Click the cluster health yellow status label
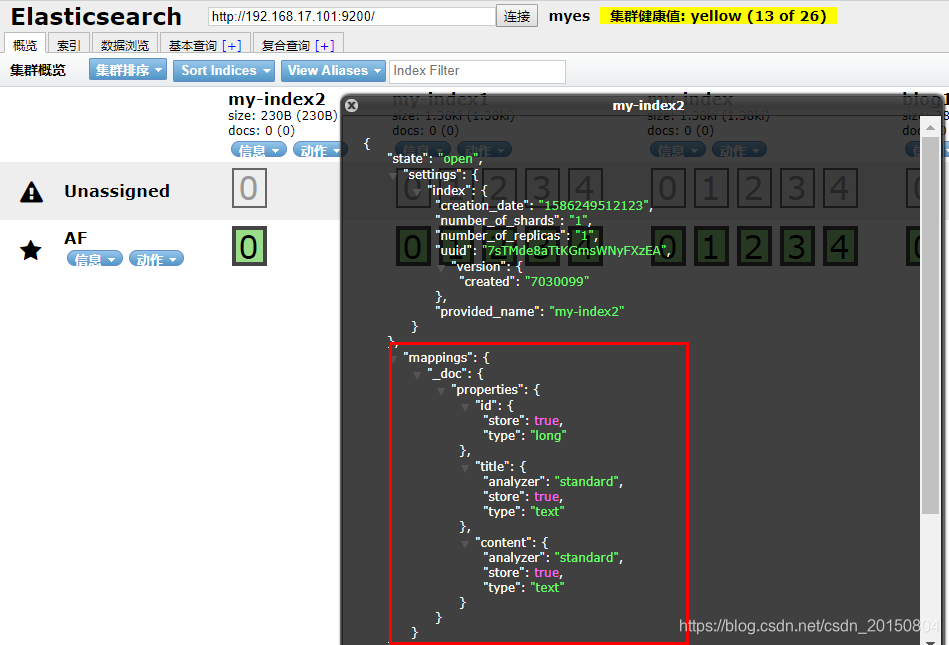Viewport: 949px width, 645px height. click(718, 16)
